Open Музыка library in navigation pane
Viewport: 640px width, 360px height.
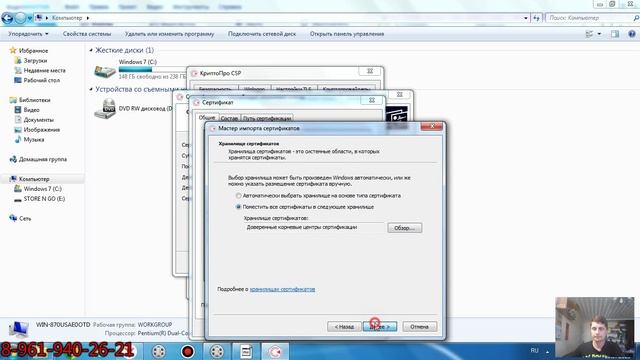click(x=33, y=140)
